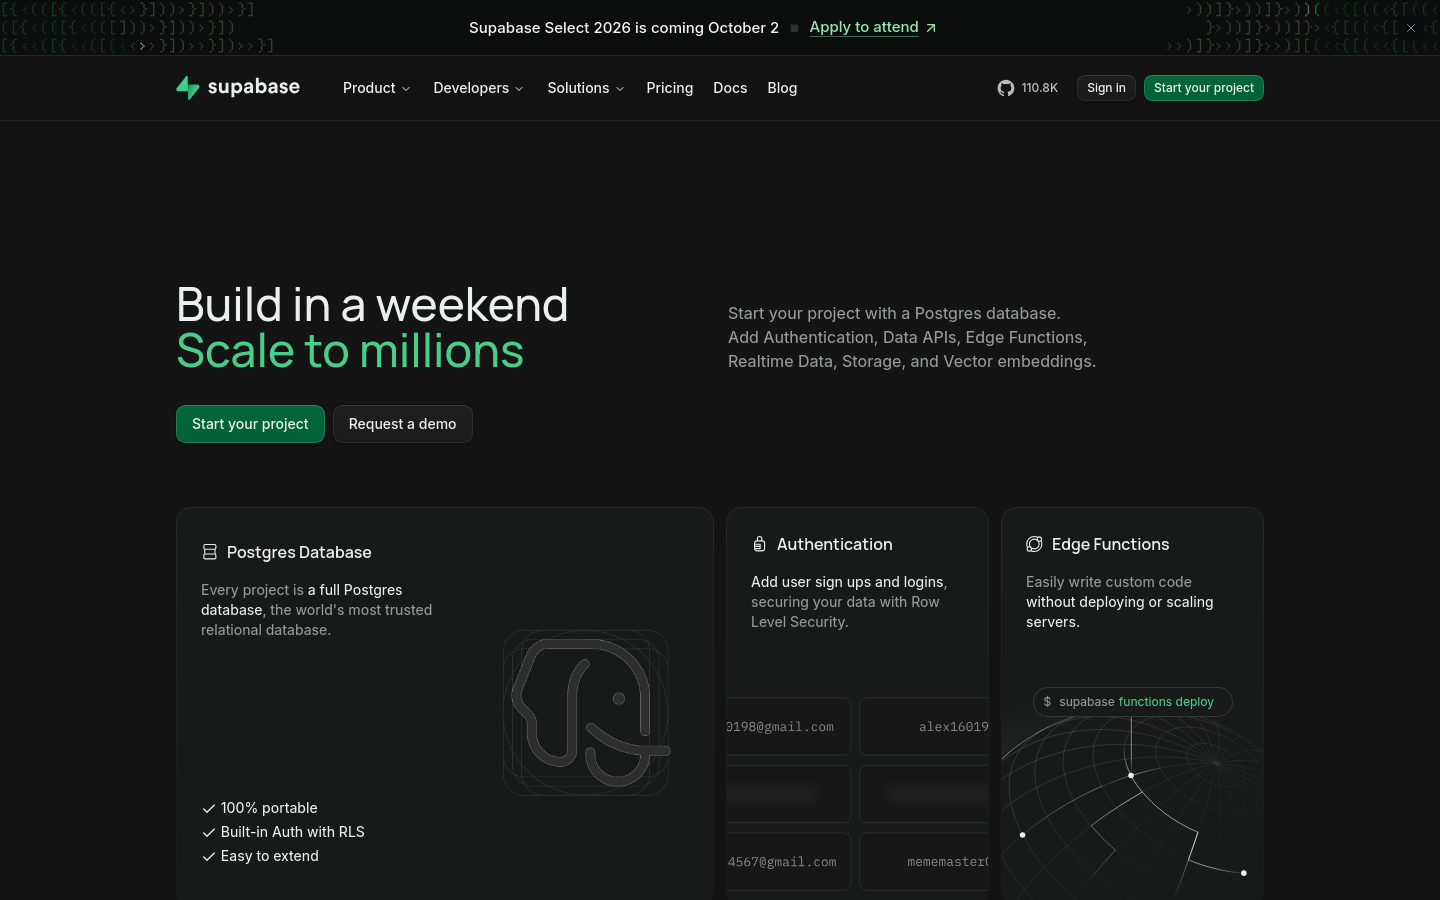
Task: Request a demo
Action: click(402, 424)
